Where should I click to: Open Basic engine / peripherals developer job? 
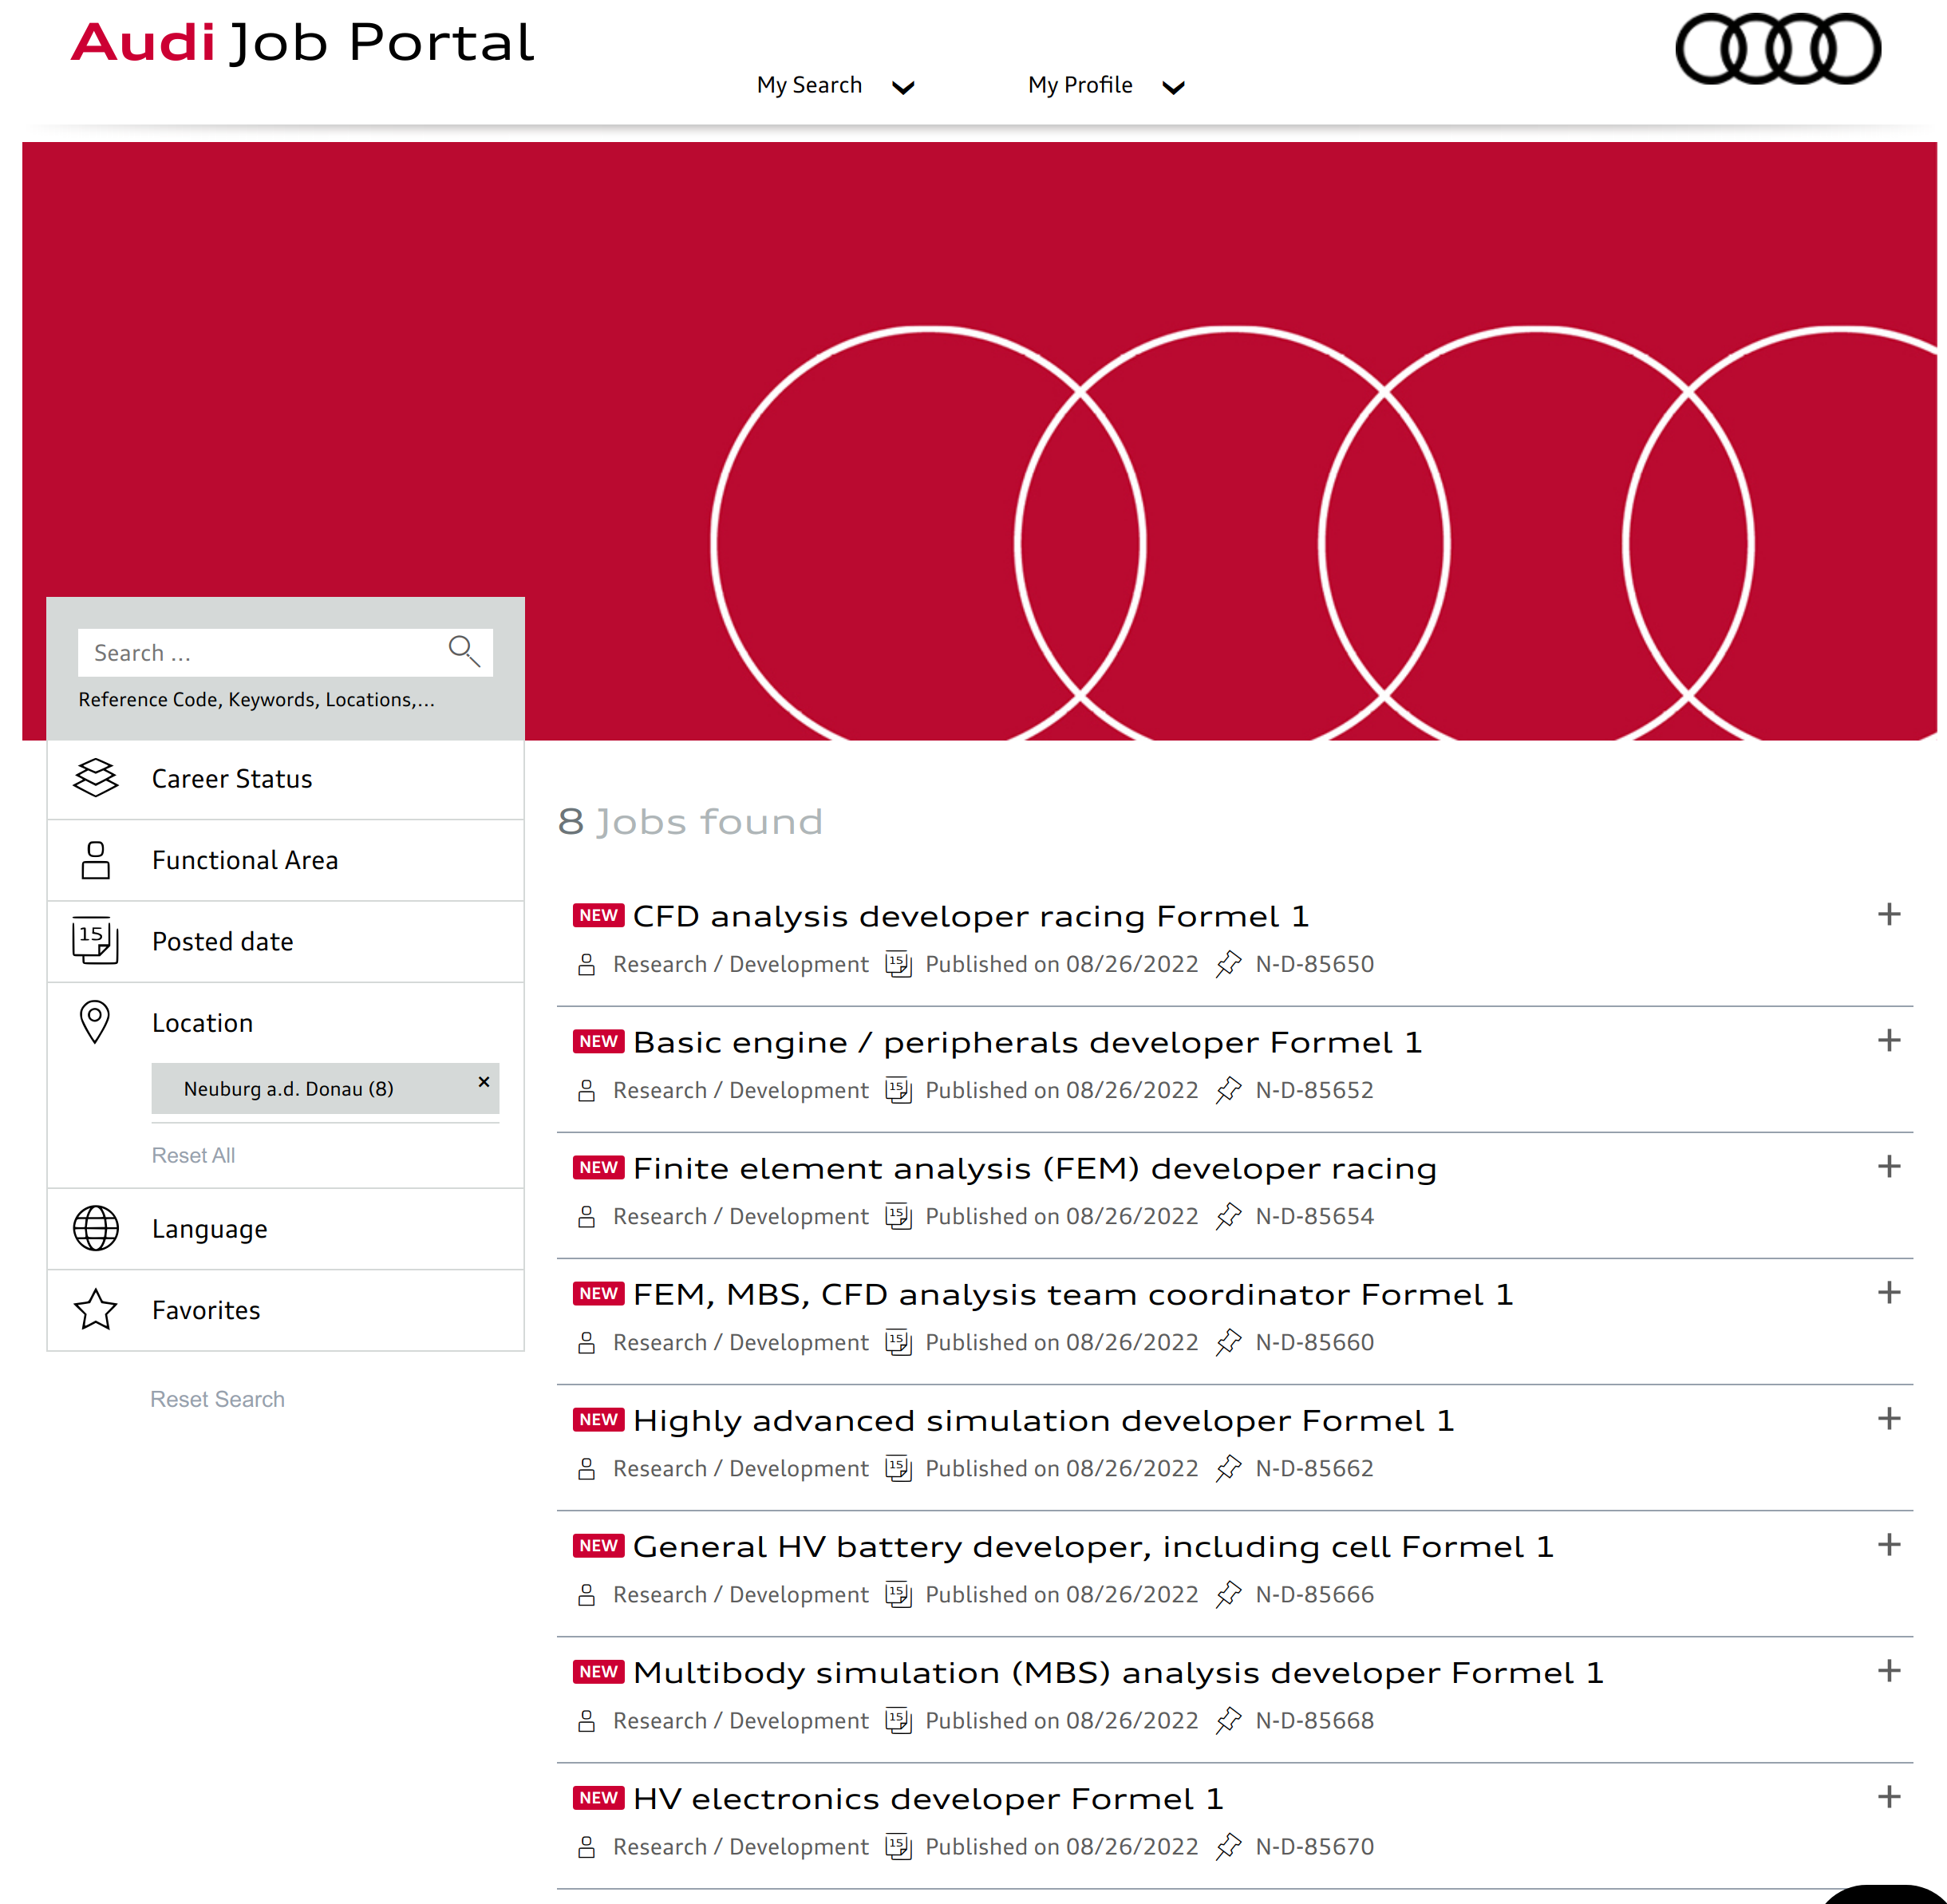[x=1027, y=1042]
